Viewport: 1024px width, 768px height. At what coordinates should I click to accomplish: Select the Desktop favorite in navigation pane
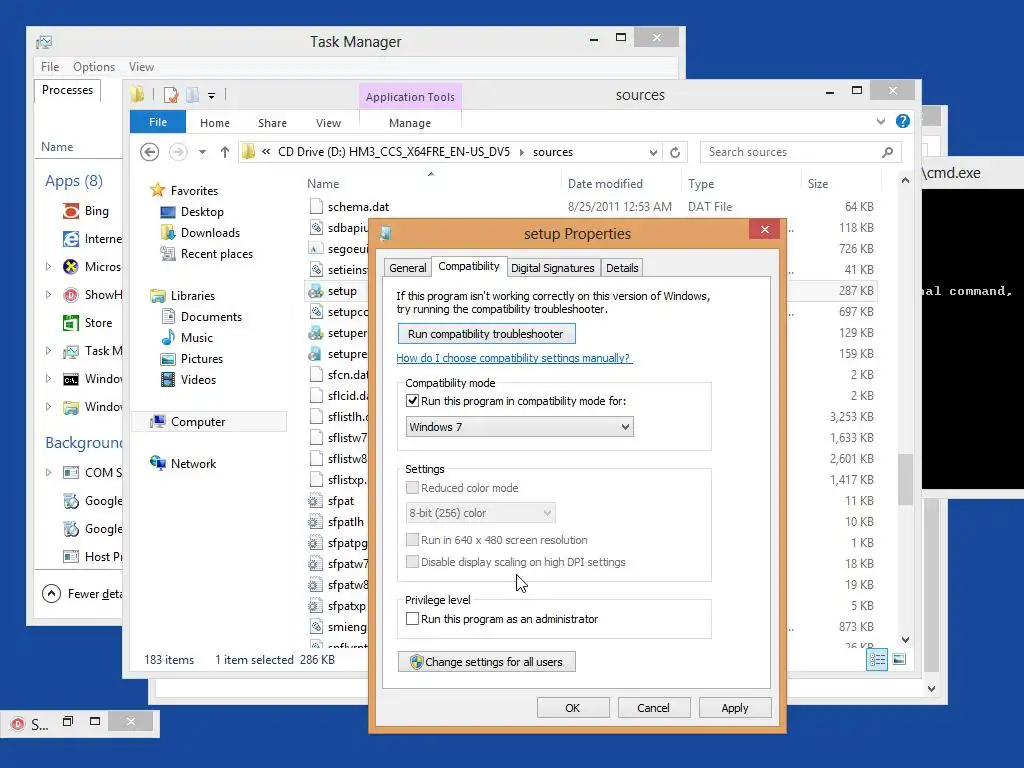(202, 212)
